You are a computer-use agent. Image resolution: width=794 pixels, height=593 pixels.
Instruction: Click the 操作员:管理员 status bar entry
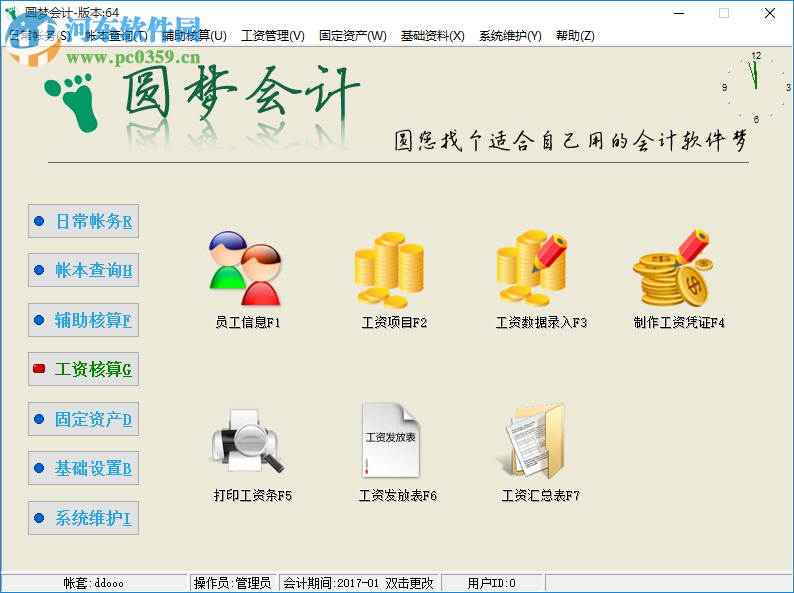coord(232,583)
